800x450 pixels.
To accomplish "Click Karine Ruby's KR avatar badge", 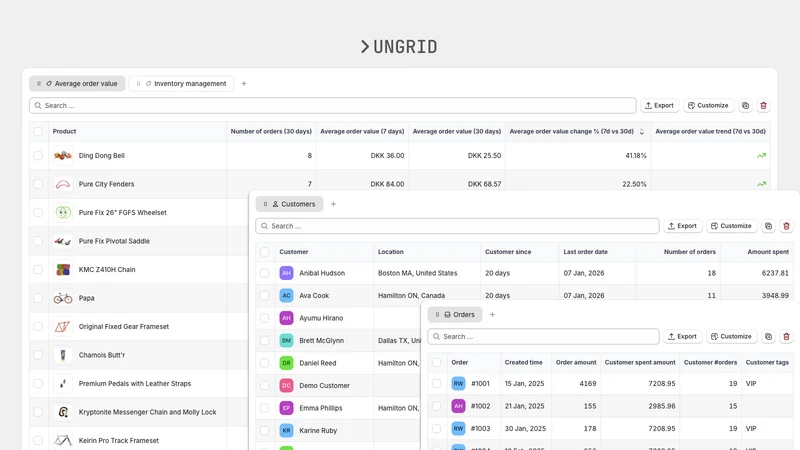I will point(286,430).
